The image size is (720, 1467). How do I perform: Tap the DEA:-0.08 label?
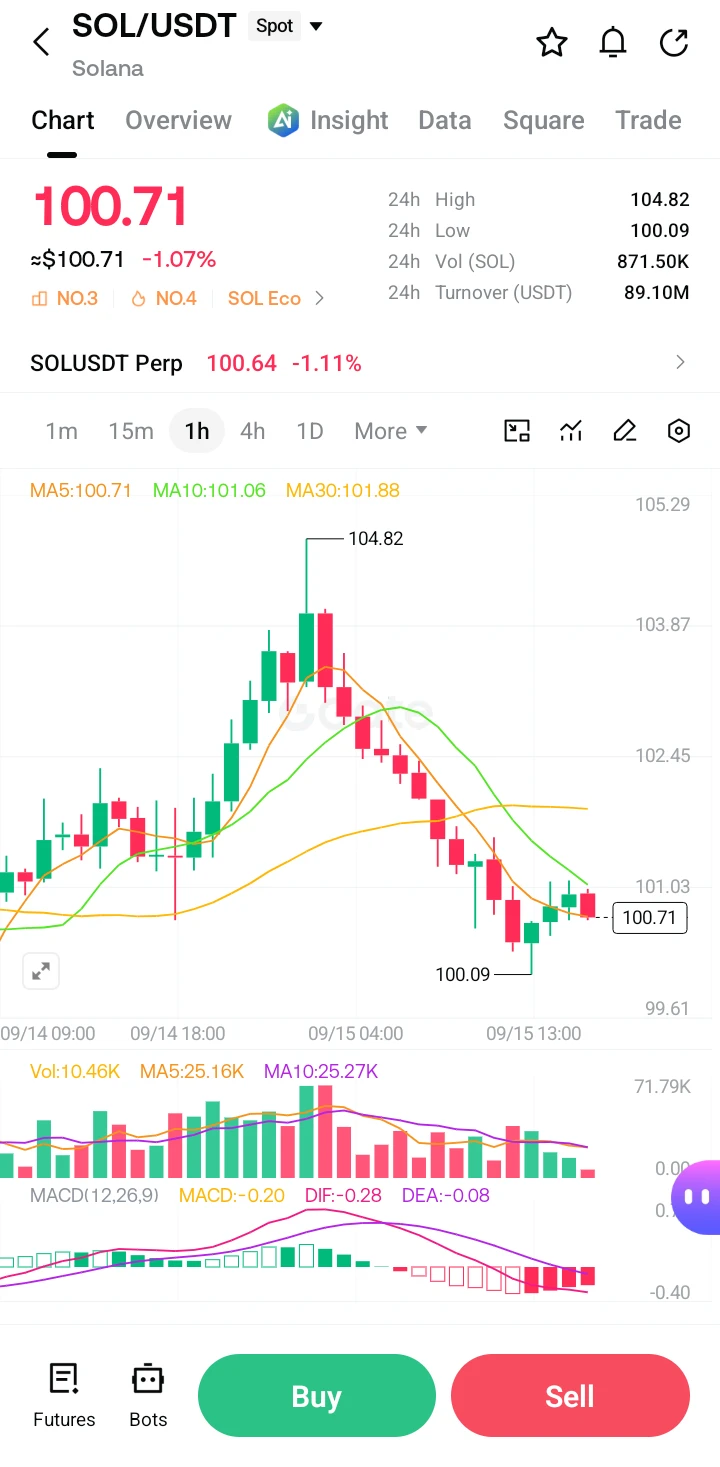445,1195
